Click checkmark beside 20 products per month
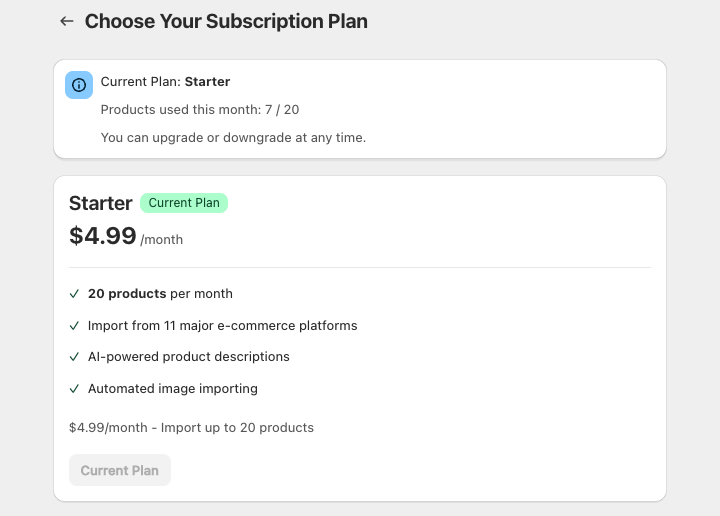Viewport: 720px width, 516px height. 74,294
